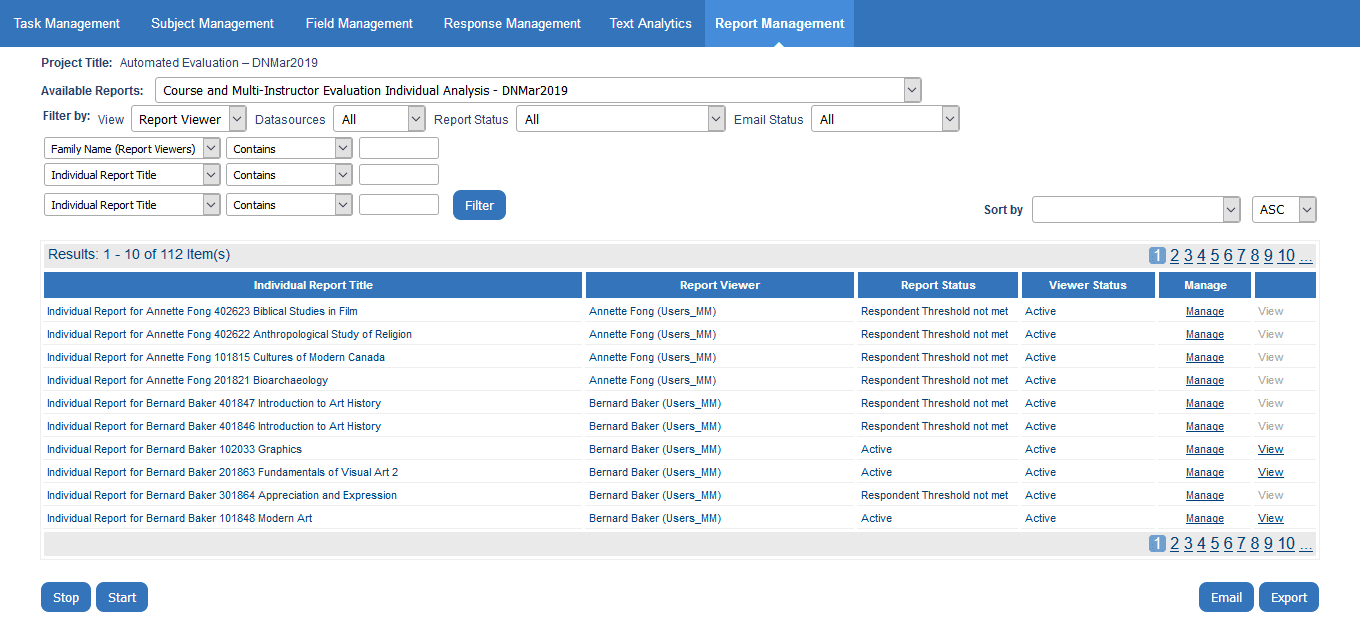Open the Bernard Baker Modern Art report title
Viewport: 1360px width, 630px height.
(180, 519)
